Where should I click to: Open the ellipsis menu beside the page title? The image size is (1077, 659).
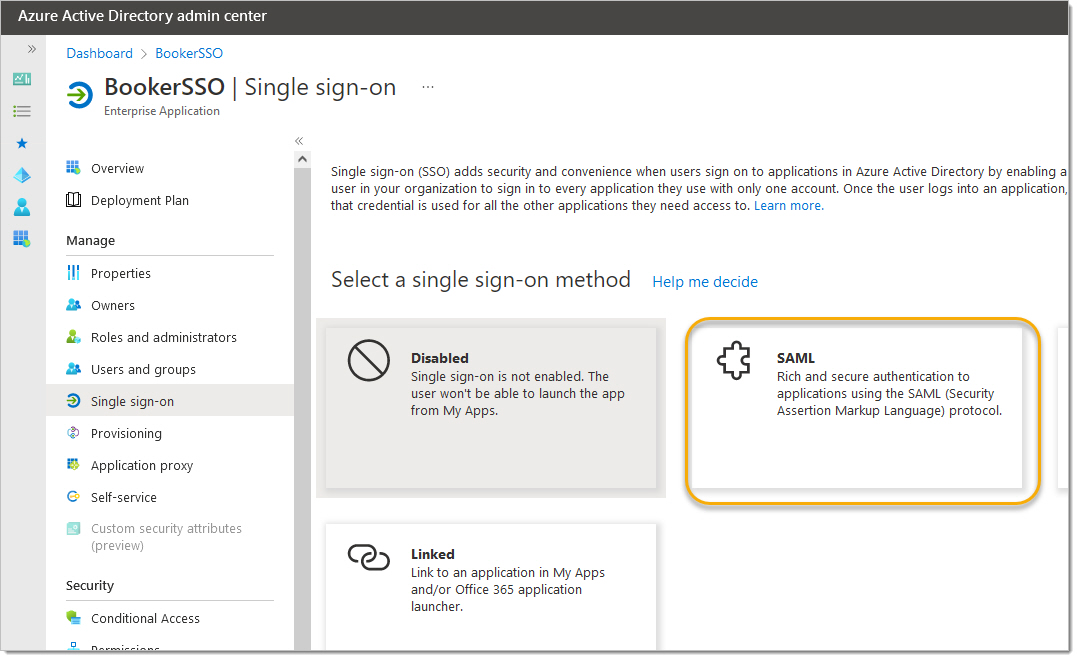[x=428, y=87]
